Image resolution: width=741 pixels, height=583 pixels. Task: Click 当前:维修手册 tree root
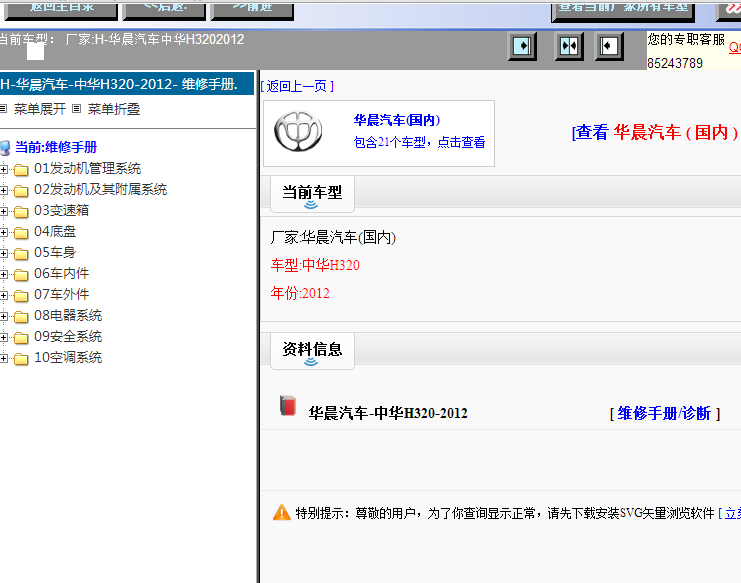[56, 147]
